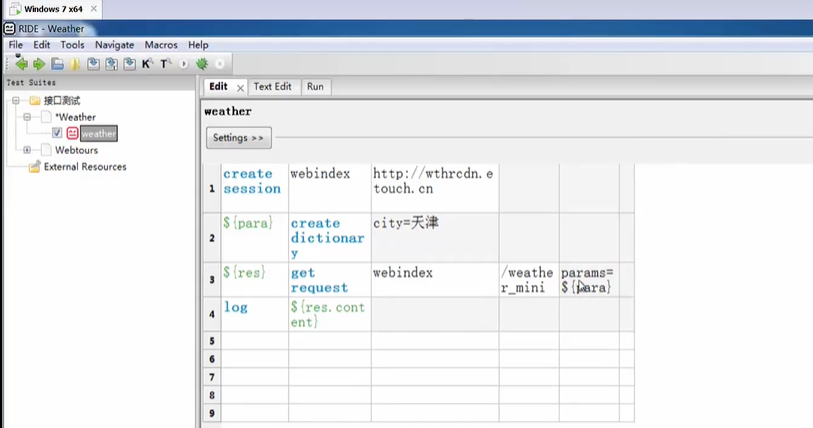Expand the Settings >> section

point(239,137)
